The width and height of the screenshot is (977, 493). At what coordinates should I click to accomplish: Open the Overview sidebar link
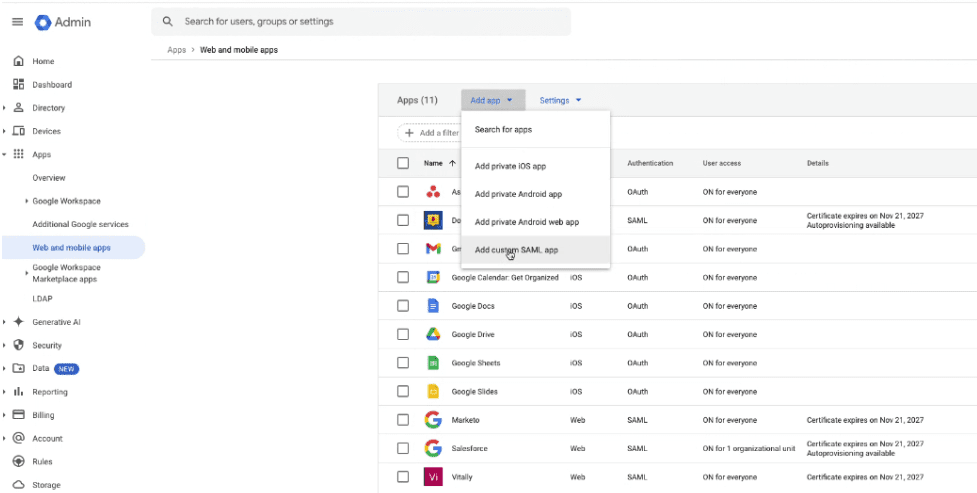(49, 178)
